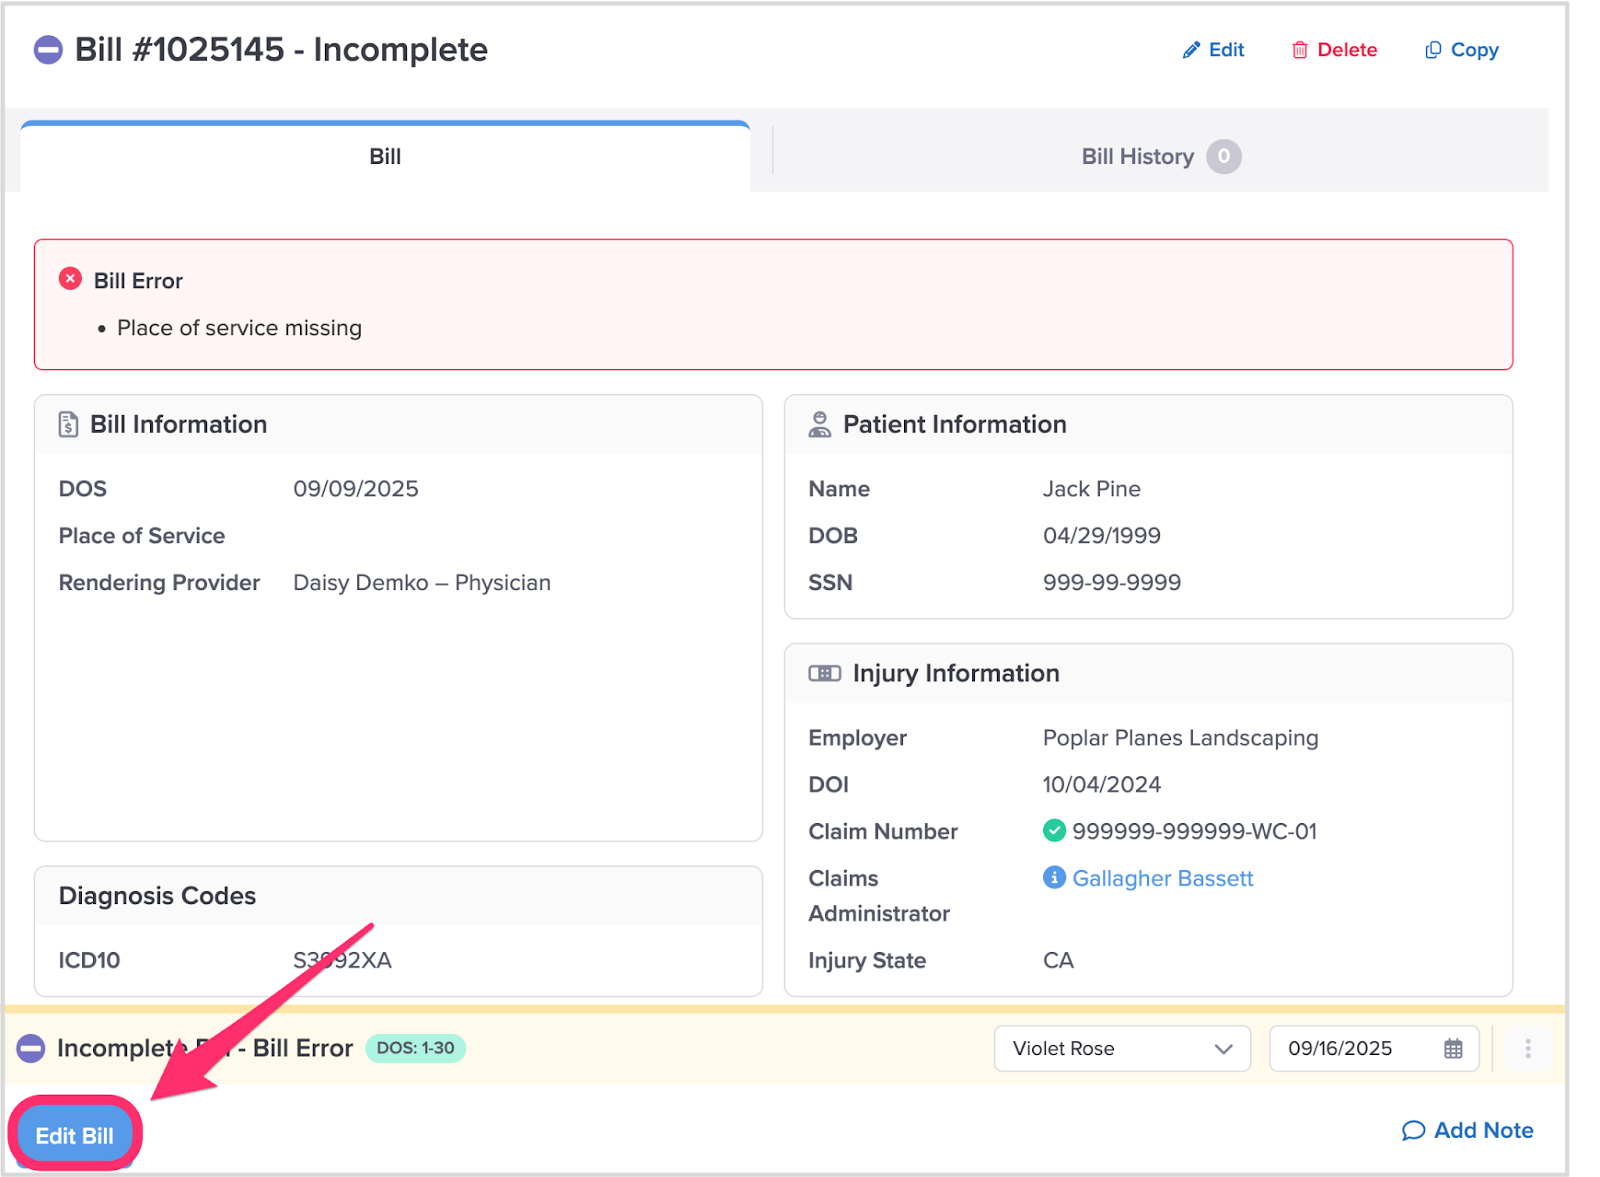
Task: Click the Claims Administrator info icon
Action: pos(1054,877)
